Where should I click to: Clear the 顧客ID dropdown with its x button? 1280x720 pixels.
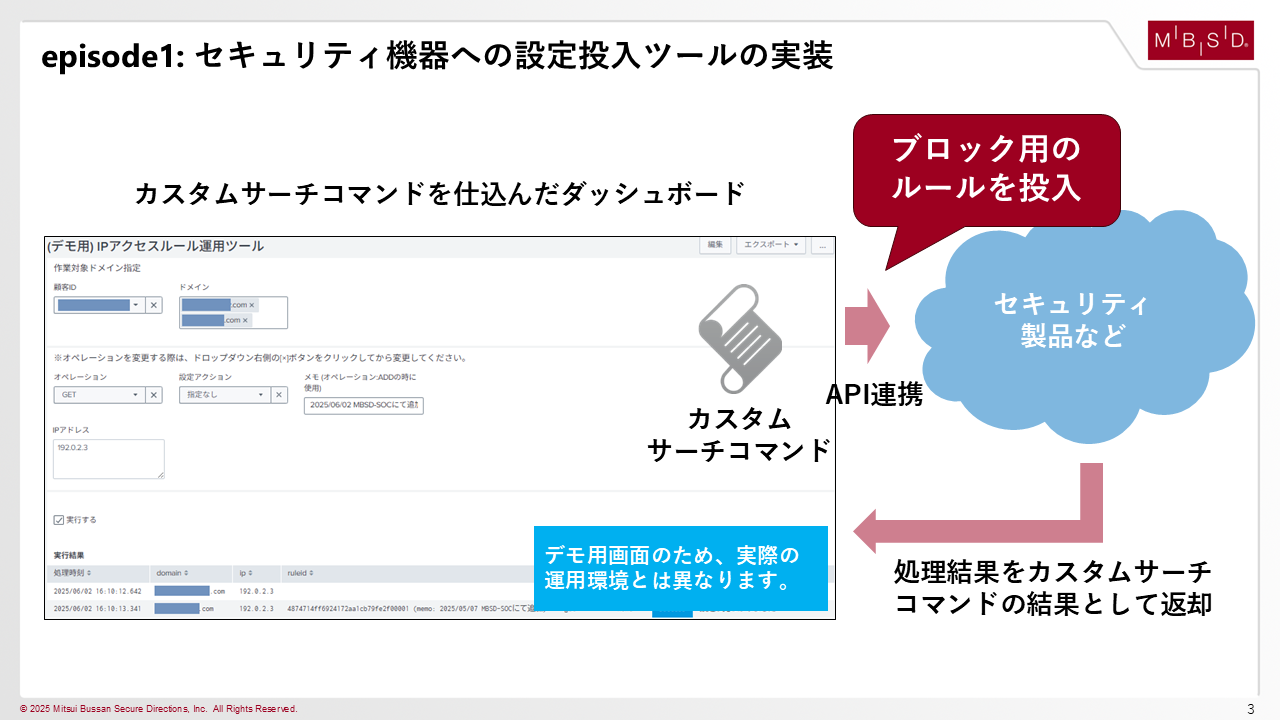click(154, 305)
